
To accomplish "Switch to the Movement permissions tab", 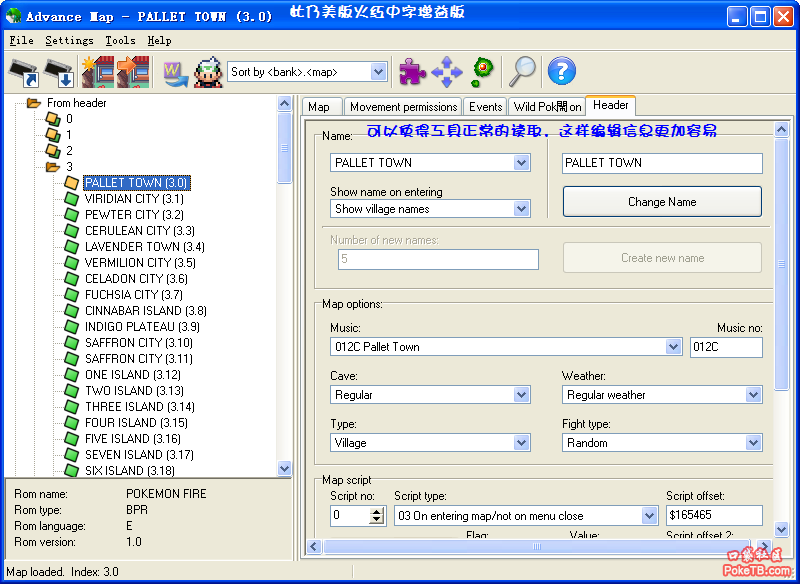I will (403, 107).
